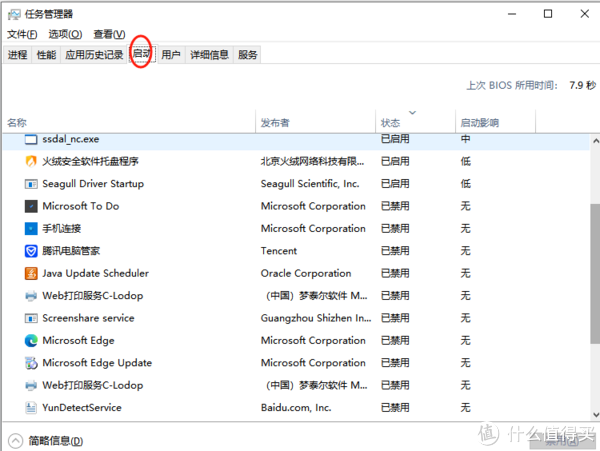This screenshot has width=600, height=451.
Task: Click the 火绒安全软件托盘程序 shield icon
Action: (x=31, y=161)
